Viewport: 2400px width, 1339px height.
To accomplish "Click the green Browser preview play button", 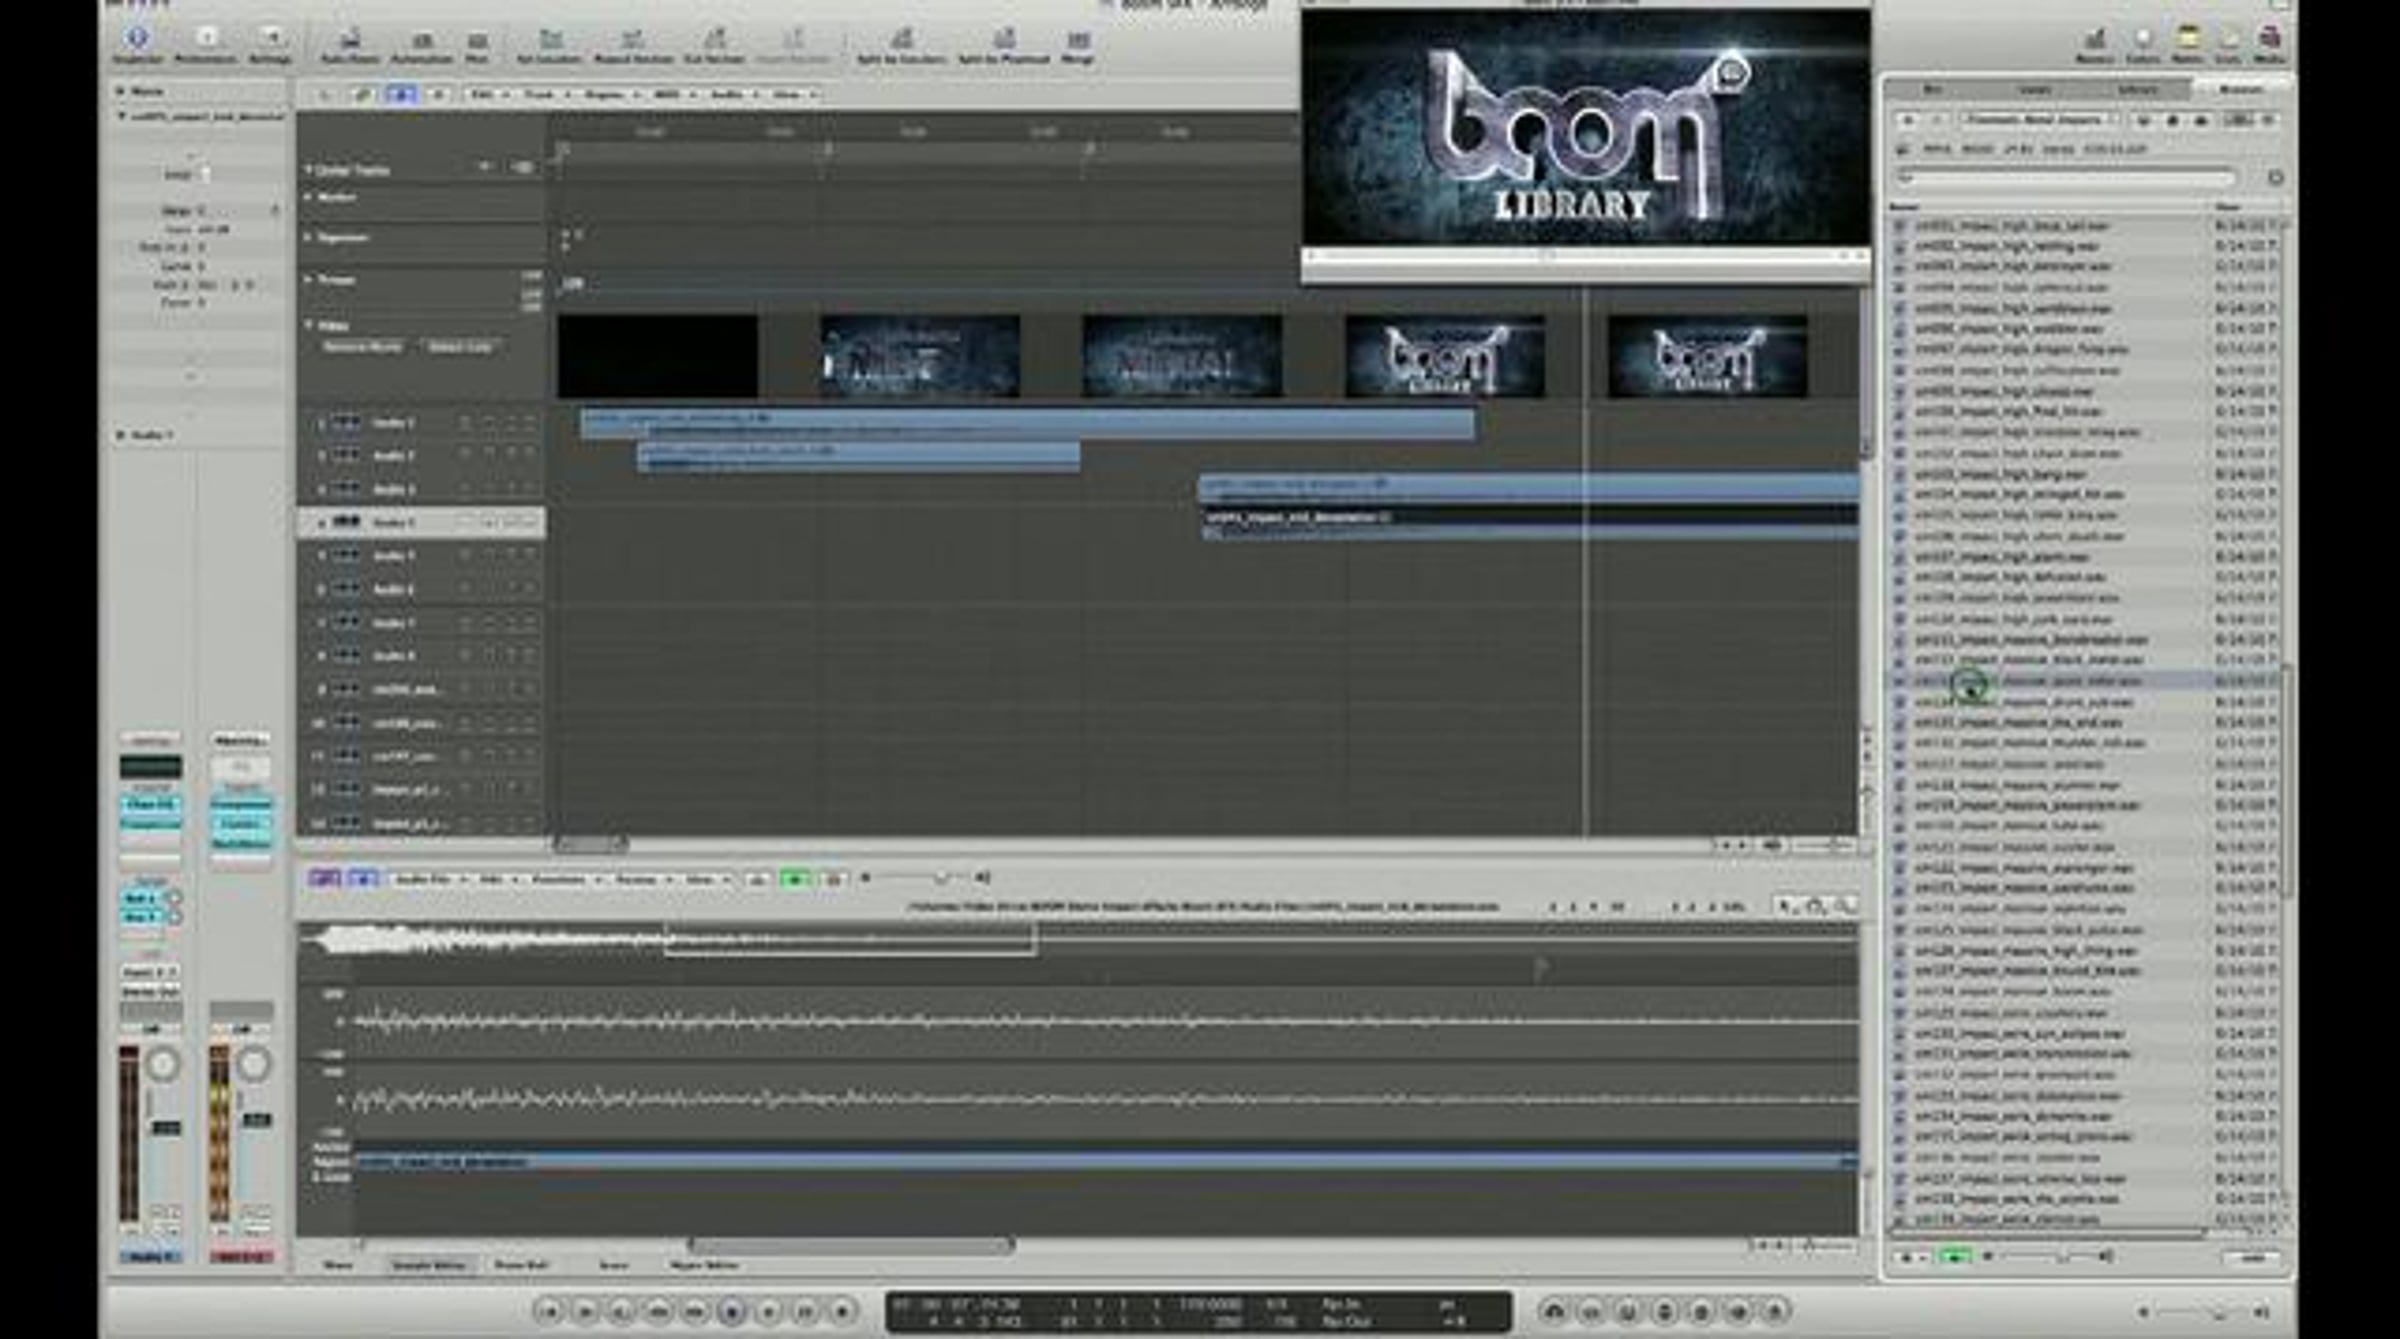I will coord(1954,1257).
